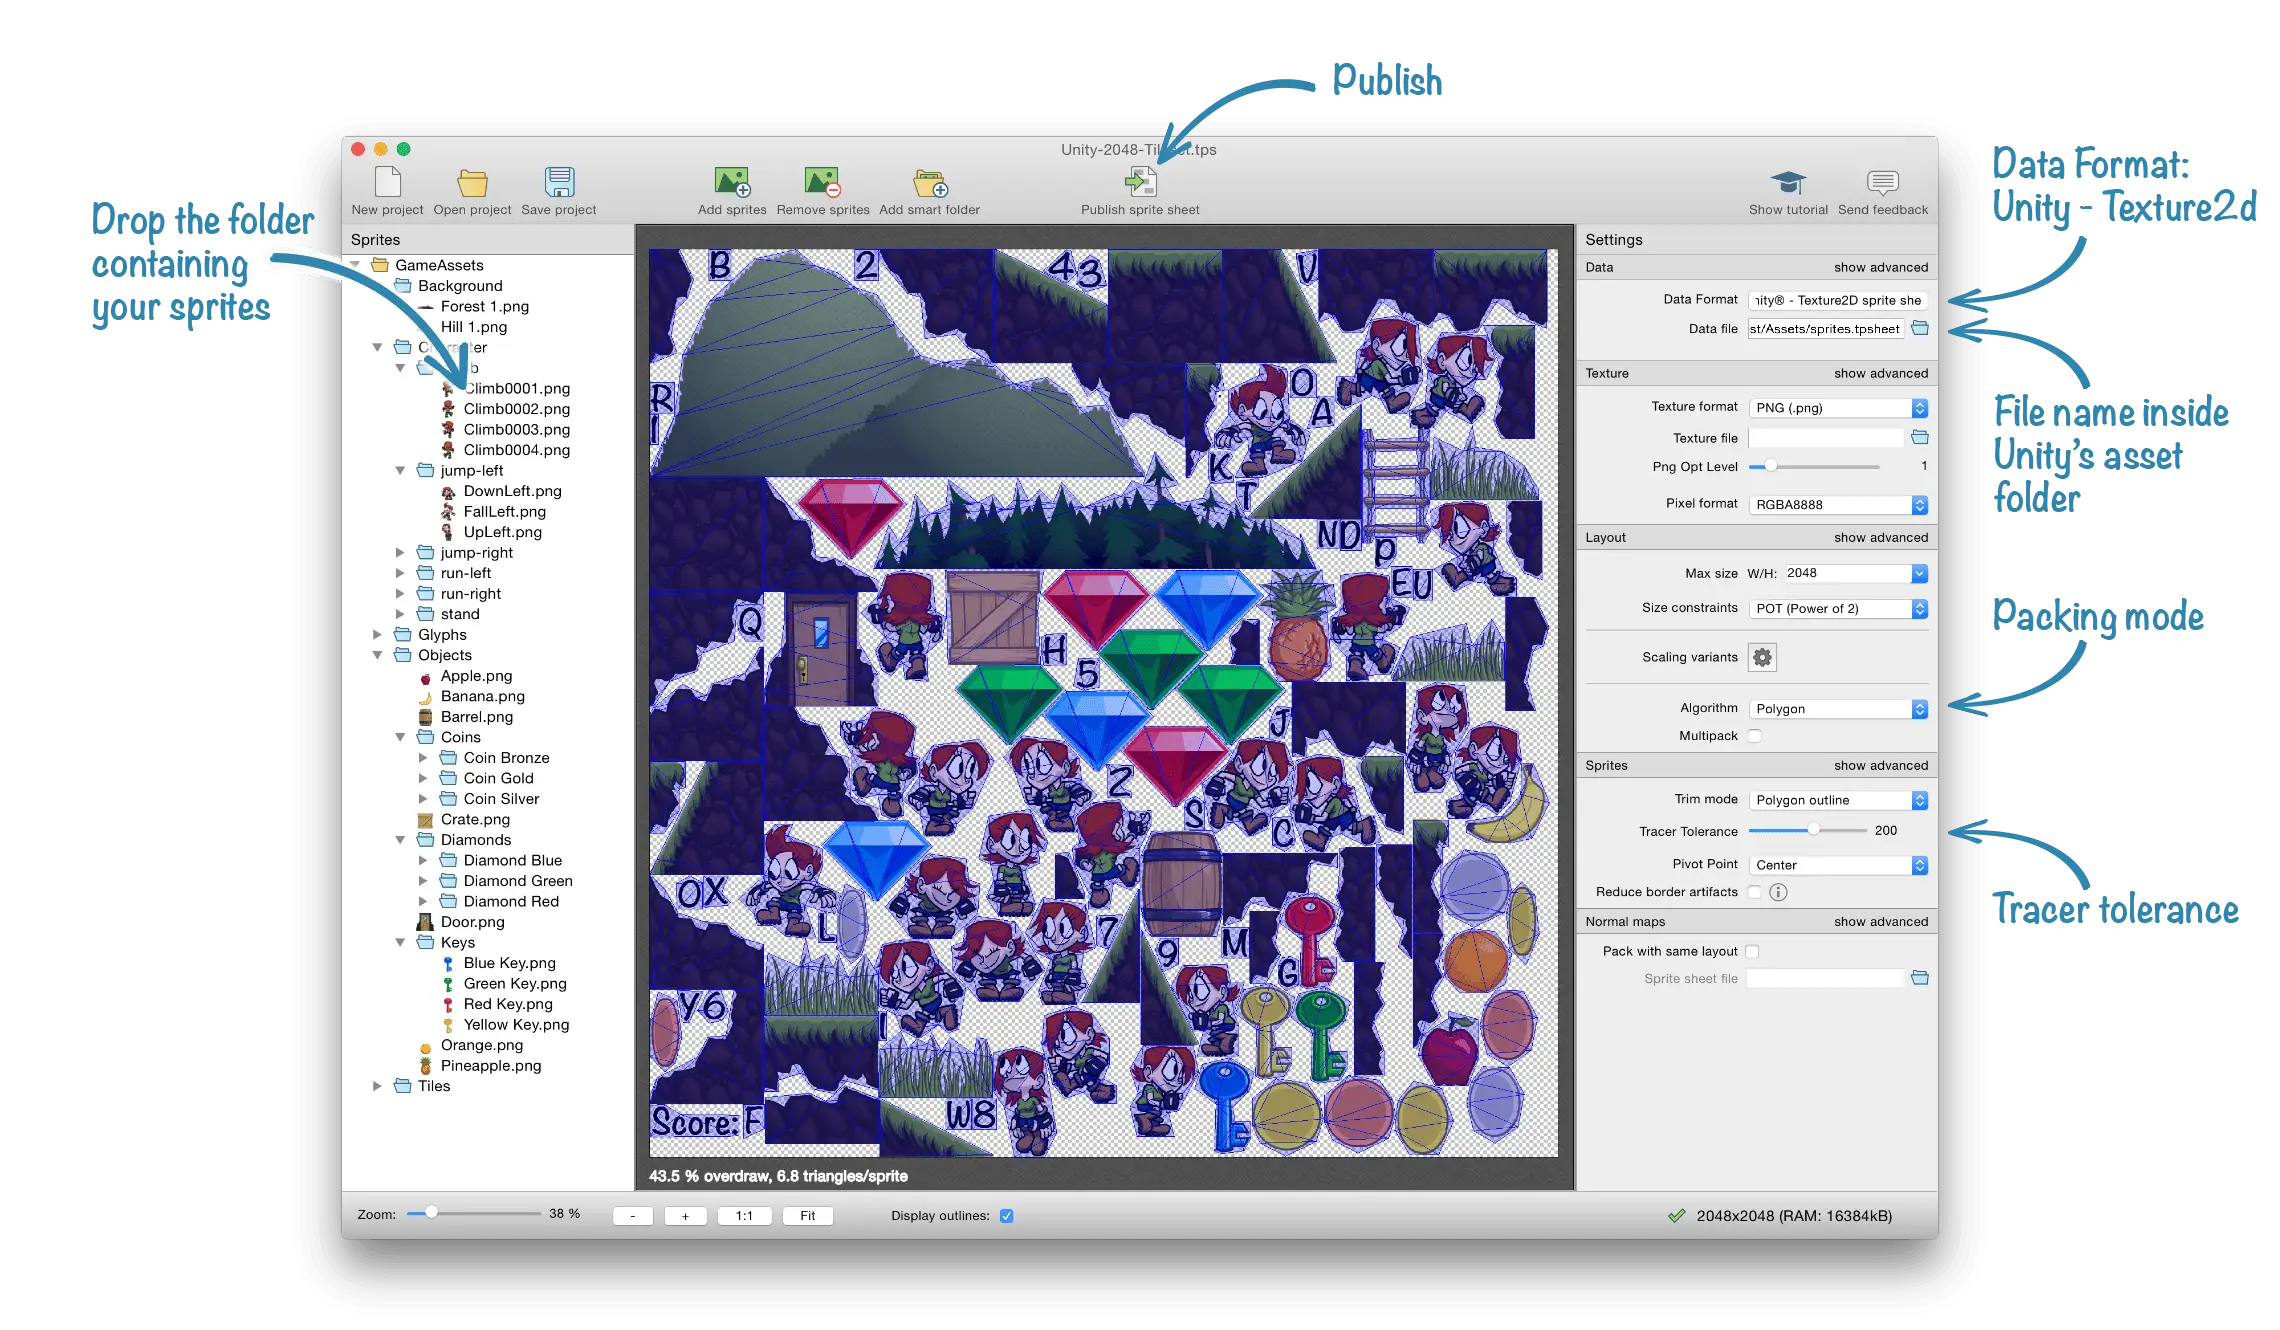Open Trim mode Polygon outline dropdown

click(1838, 800)
